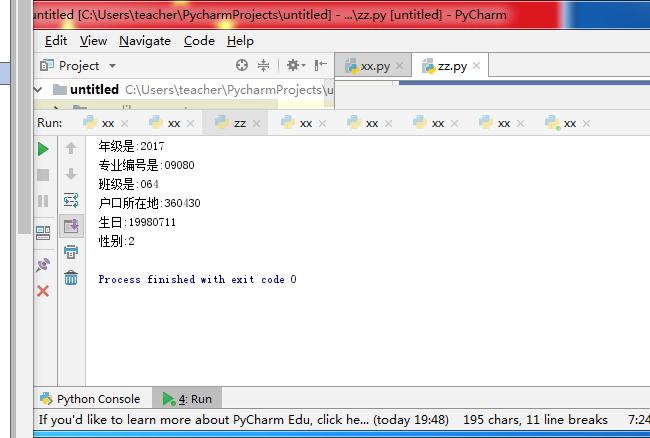The height and width of the screenshot is (438, 650).
Task: Pin the current Run tab with pin icon
Action: click(x=43, y=265)
